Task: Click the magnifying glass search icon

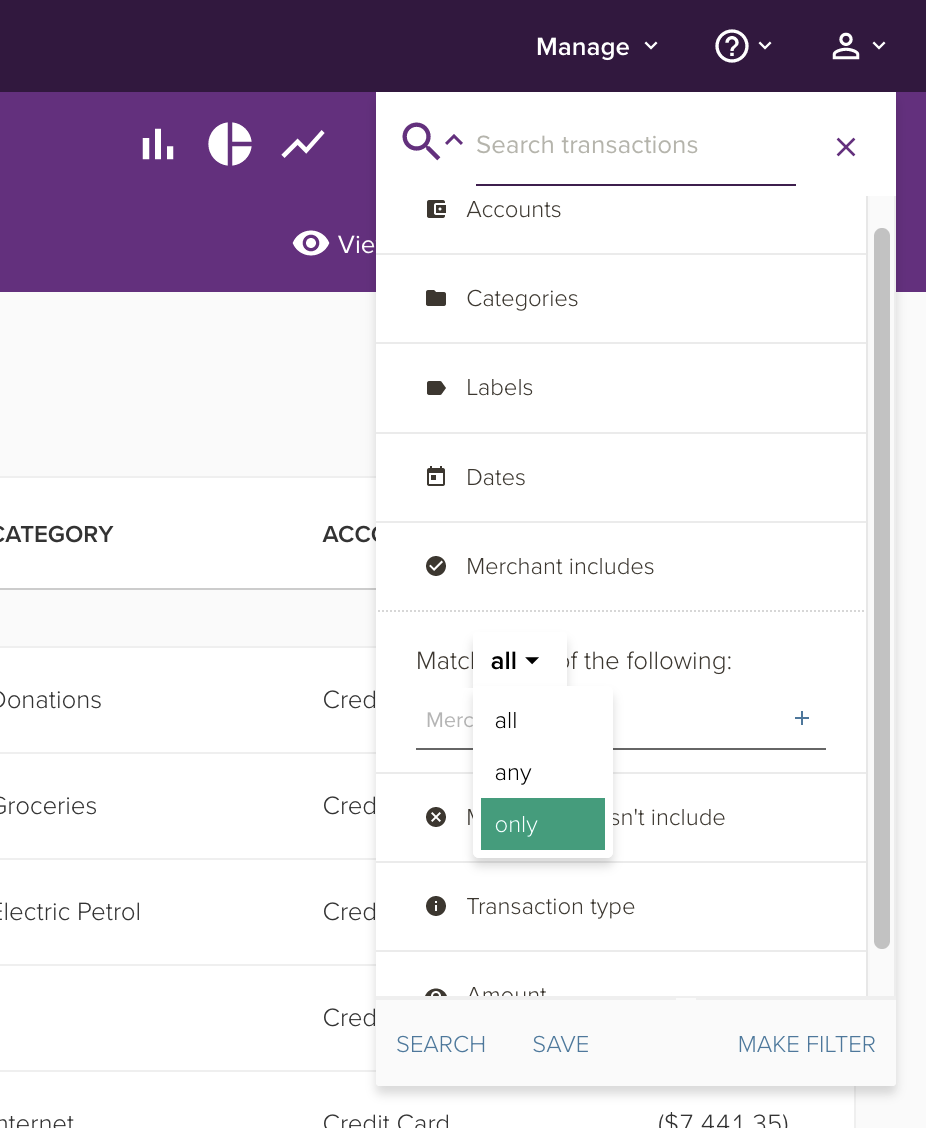Action: point(421,143)
